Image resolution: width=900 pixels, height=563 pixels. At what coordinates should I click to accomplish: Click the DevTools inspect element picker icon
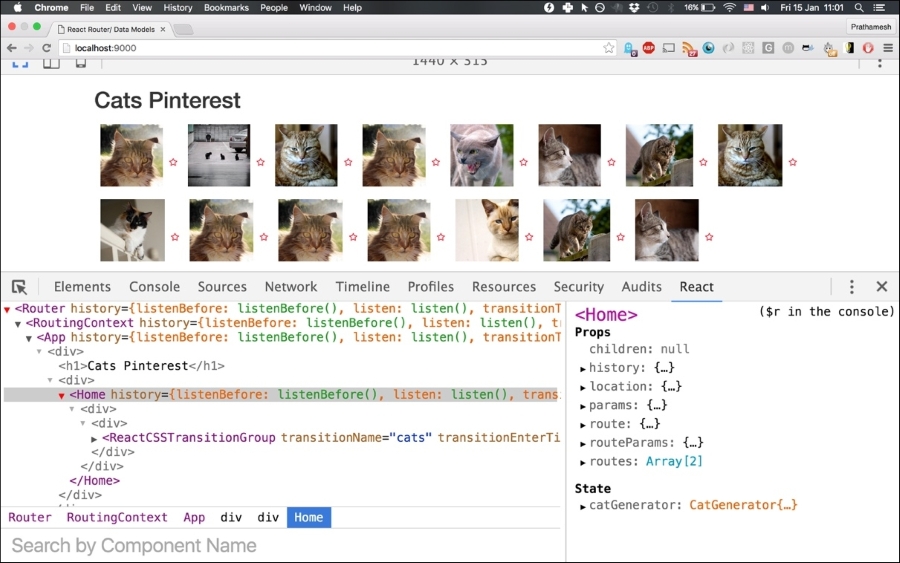[x=19, y=286]
